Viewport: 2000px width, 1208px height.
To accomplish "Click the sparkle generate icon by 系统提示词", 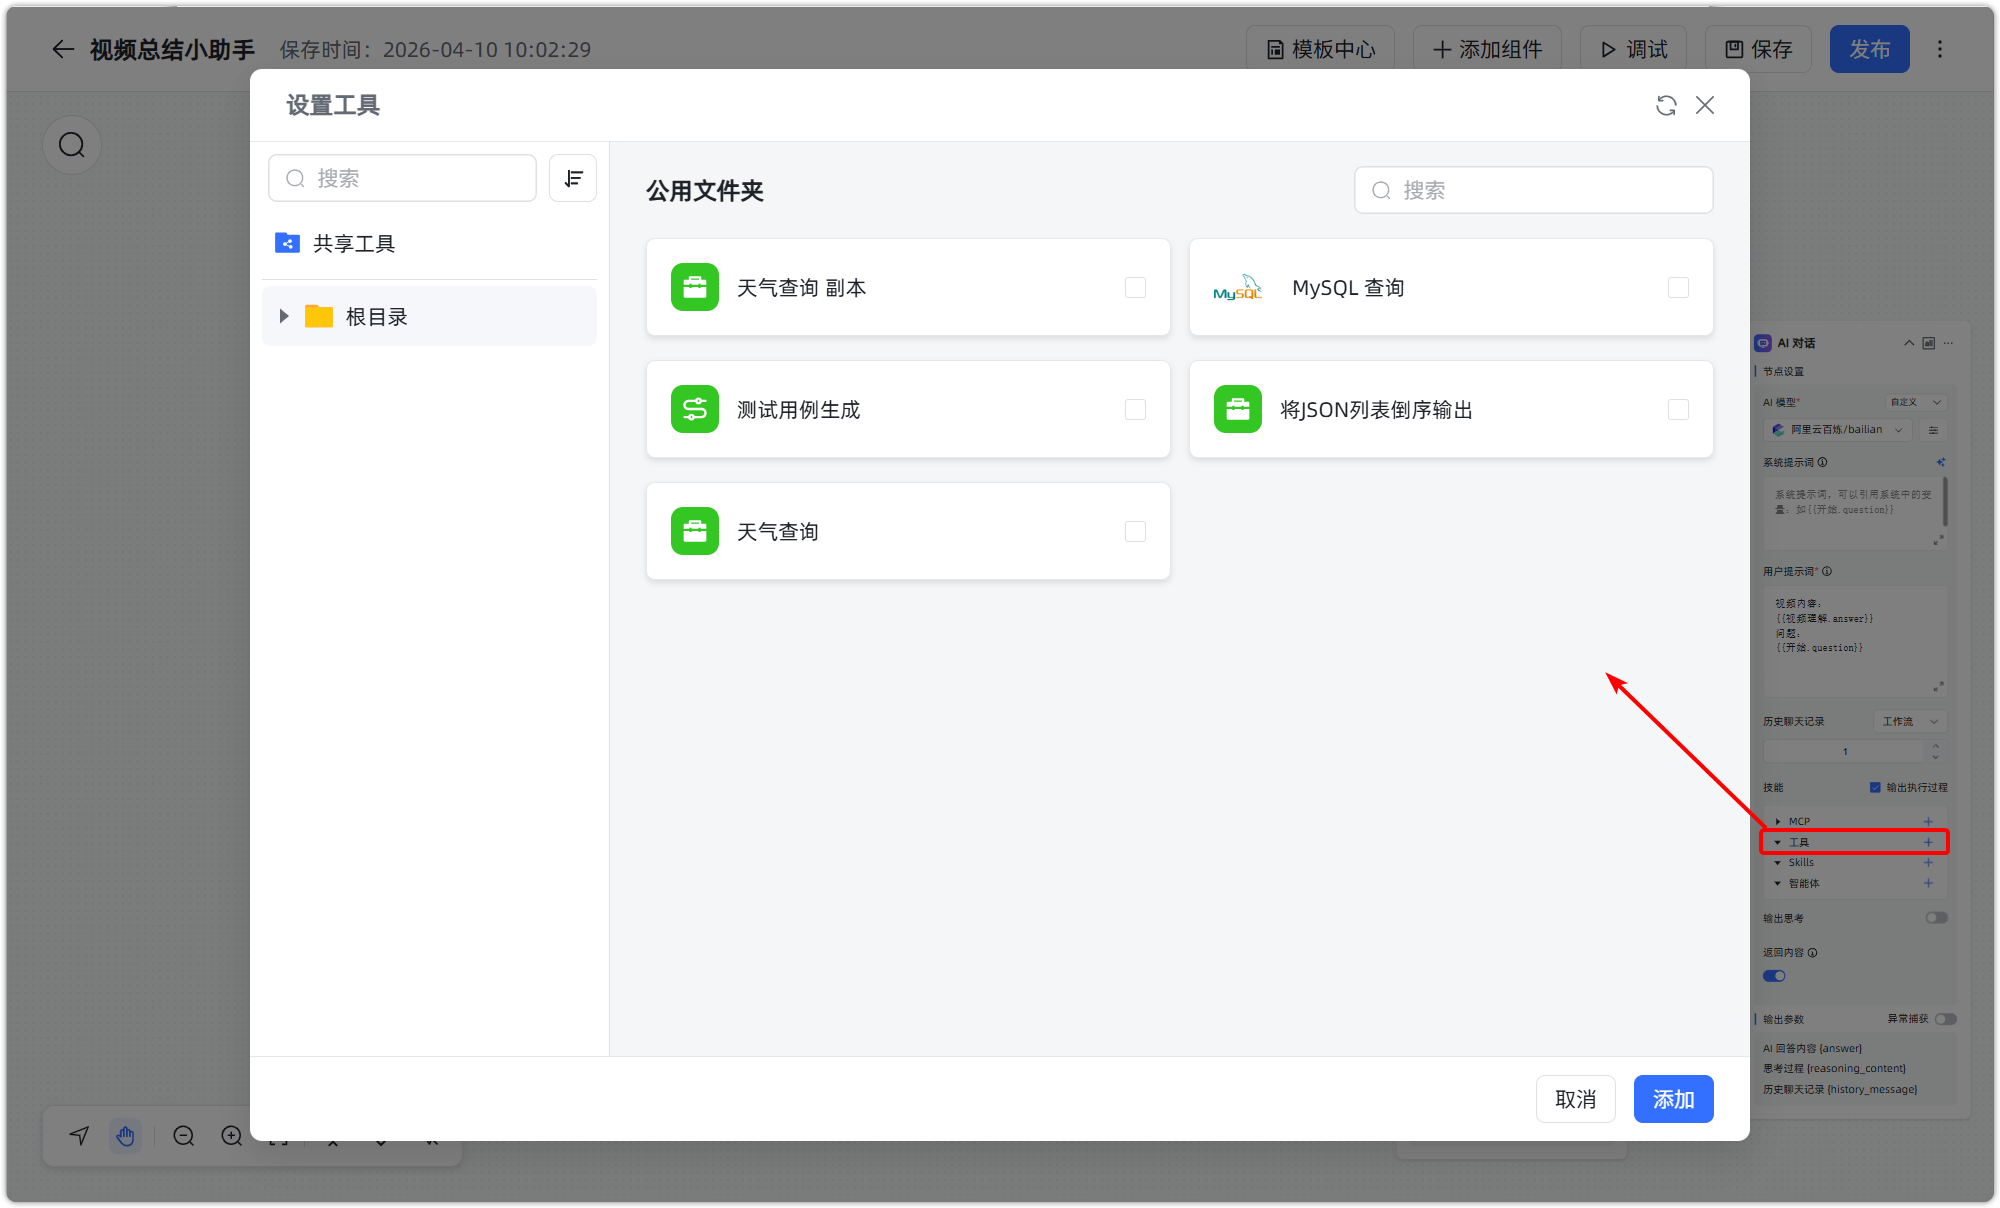I will pyautogui.click(x=1941, y=462).
